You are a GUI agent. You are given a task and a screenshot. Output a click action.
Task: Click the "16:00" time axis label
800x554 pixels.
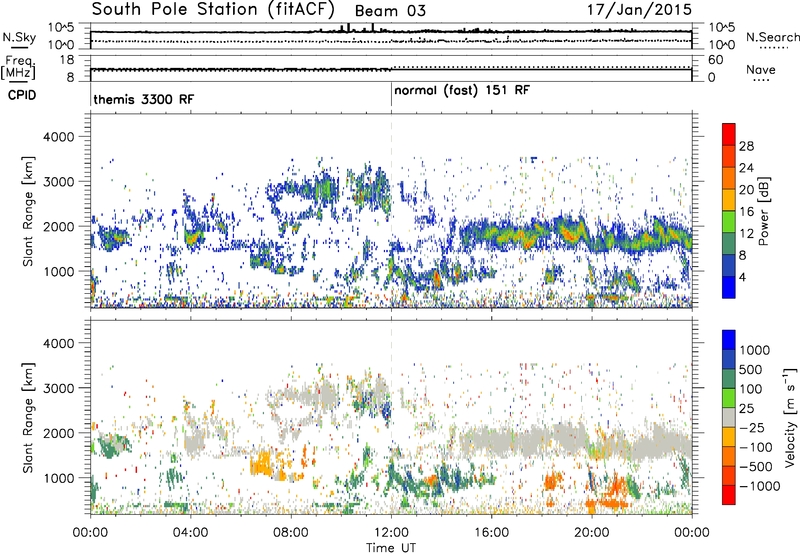491,533
